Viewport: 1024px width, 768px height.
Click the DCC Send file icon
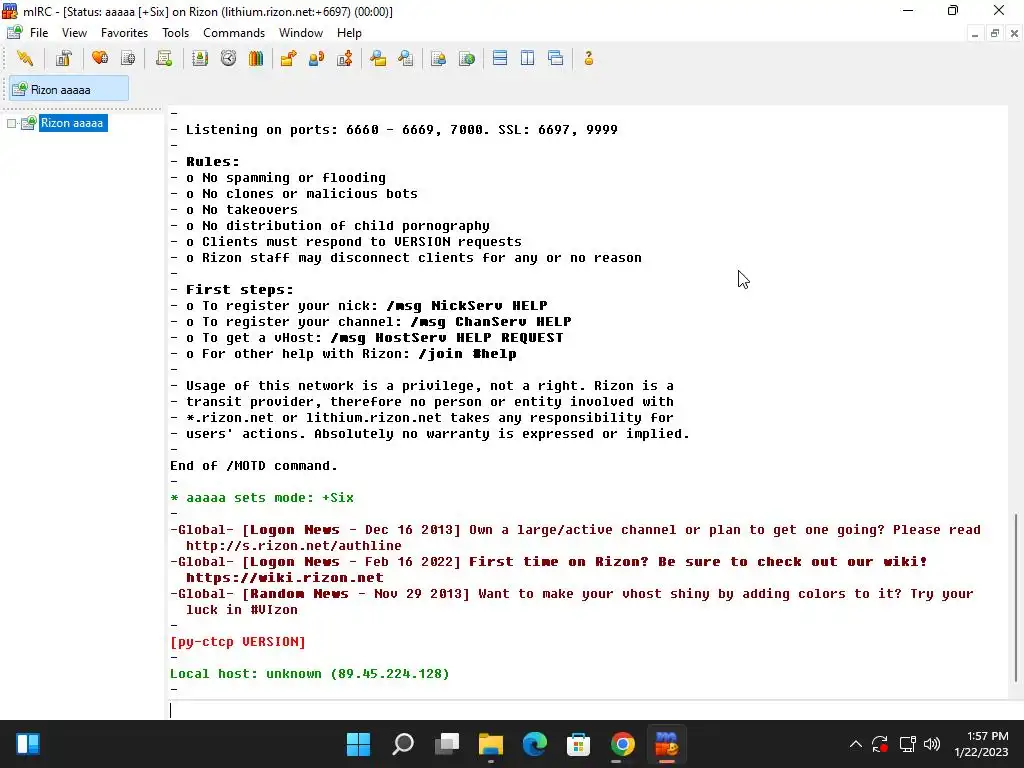click(288, 59)
